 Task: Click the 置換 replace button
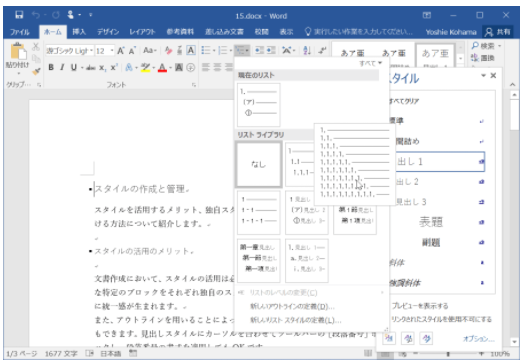[x=483, y=58]
